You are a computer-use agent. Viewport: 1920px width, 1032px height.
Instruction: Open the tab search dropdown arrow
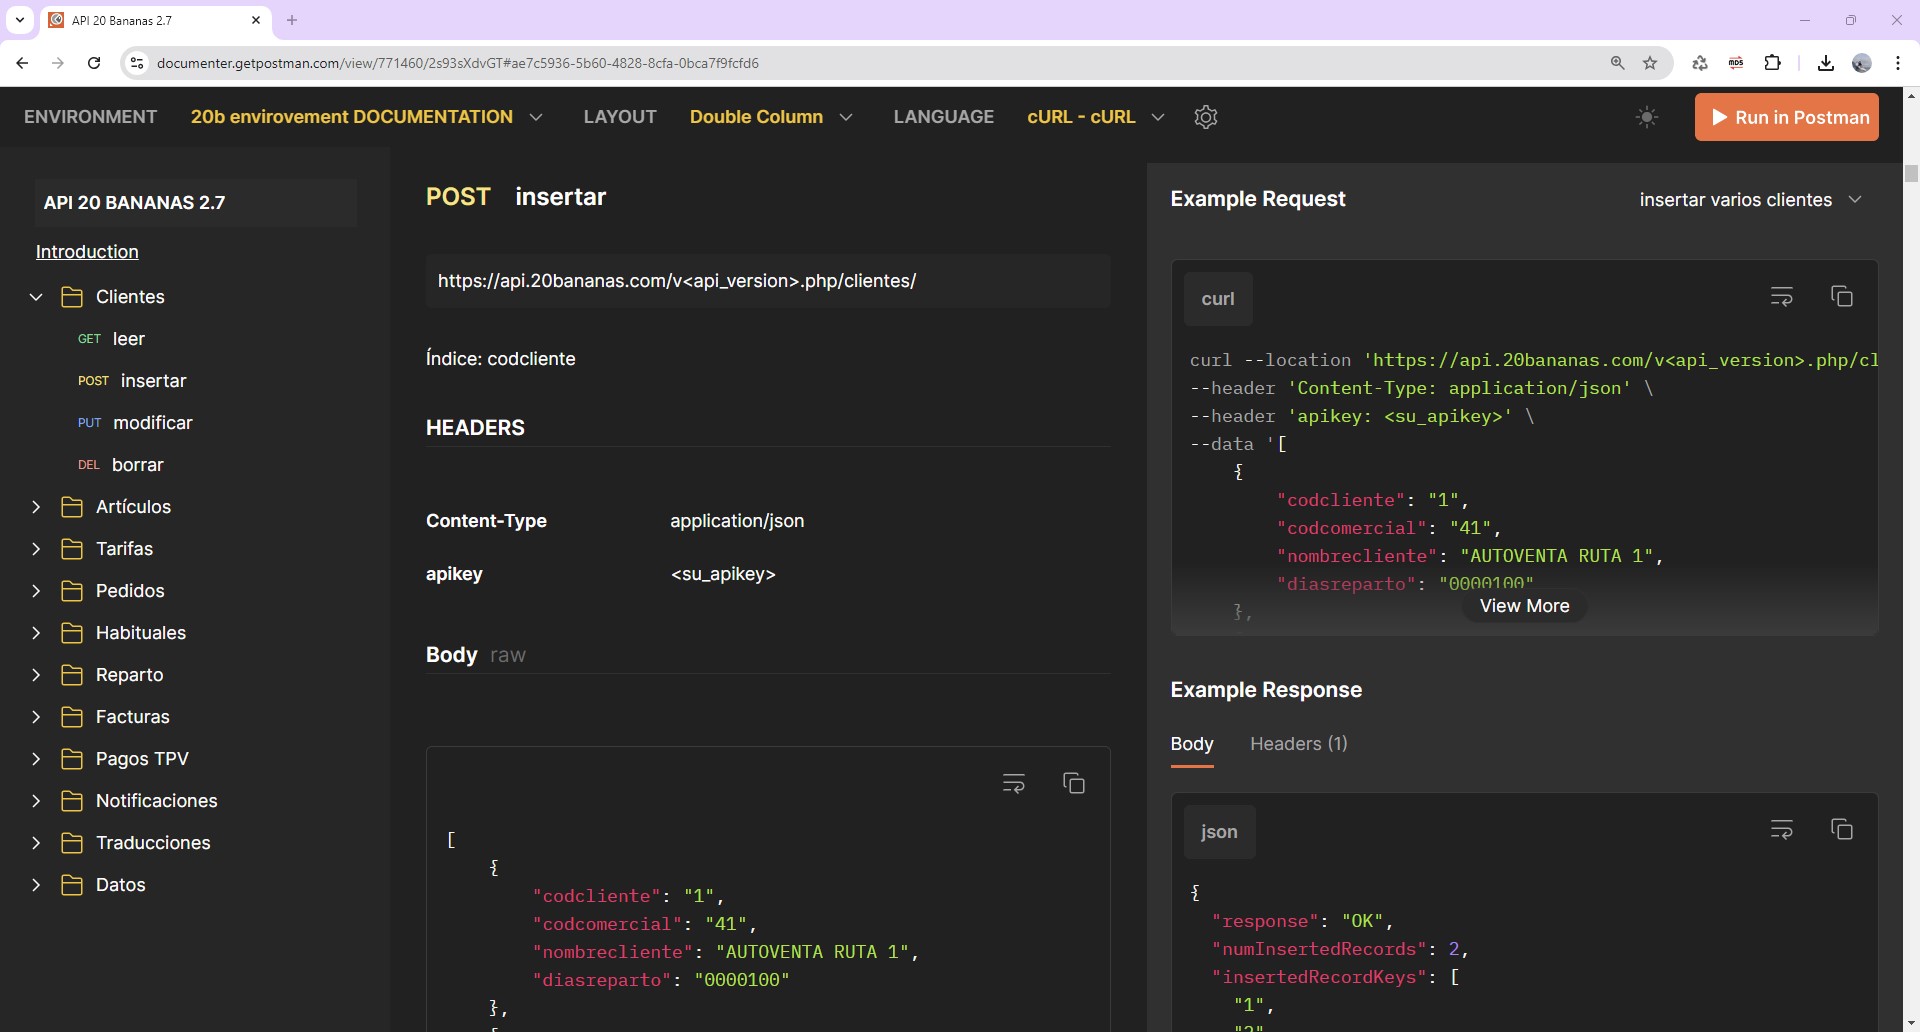pyautogui.click(x=20, y=20)
